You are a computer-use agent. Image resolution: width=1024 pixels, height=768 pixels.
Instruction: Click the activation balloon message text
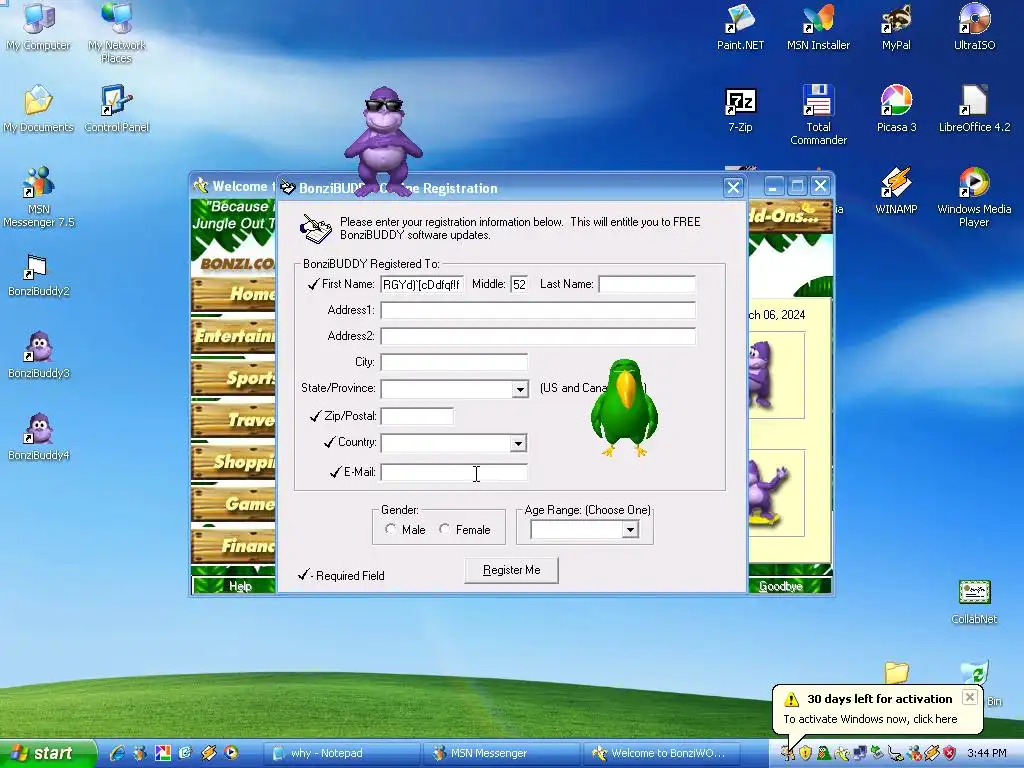[x=870, y=719]
